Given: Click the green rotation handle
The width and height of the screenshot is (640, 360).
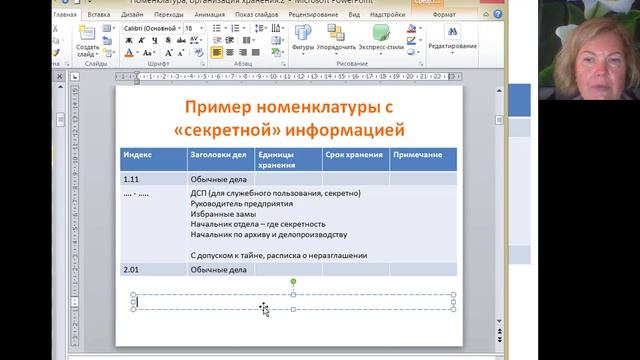Looking at the screenshot, I should (x=293, y=281).
